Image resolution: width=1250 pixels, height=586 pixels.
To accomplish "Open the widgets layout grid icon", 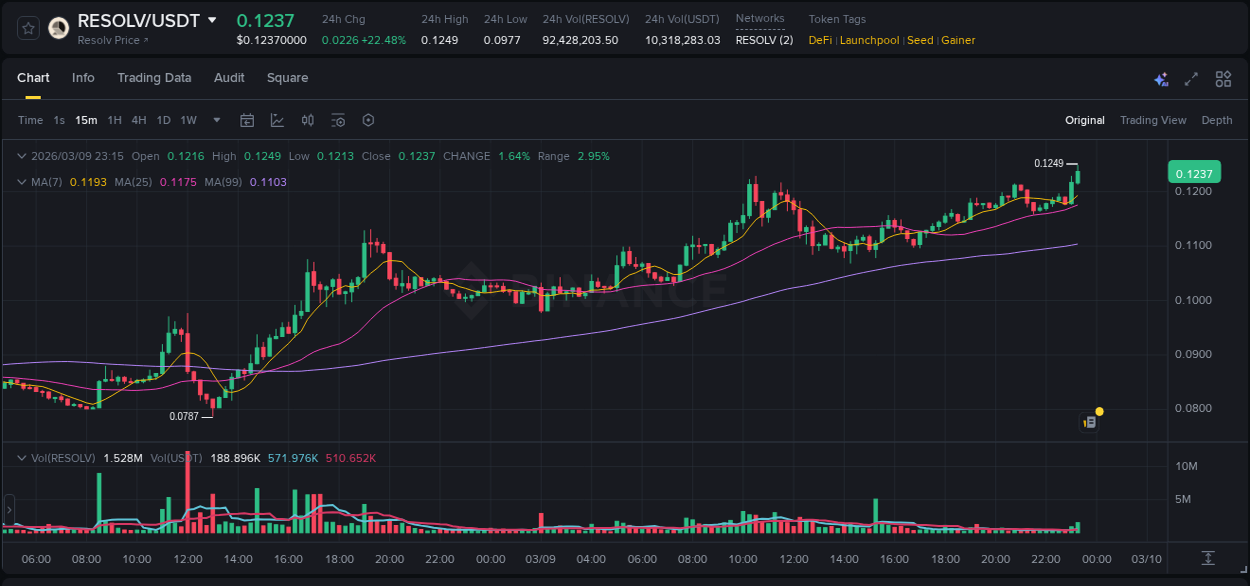I will pyautogui.click(x=1223, y=78).
